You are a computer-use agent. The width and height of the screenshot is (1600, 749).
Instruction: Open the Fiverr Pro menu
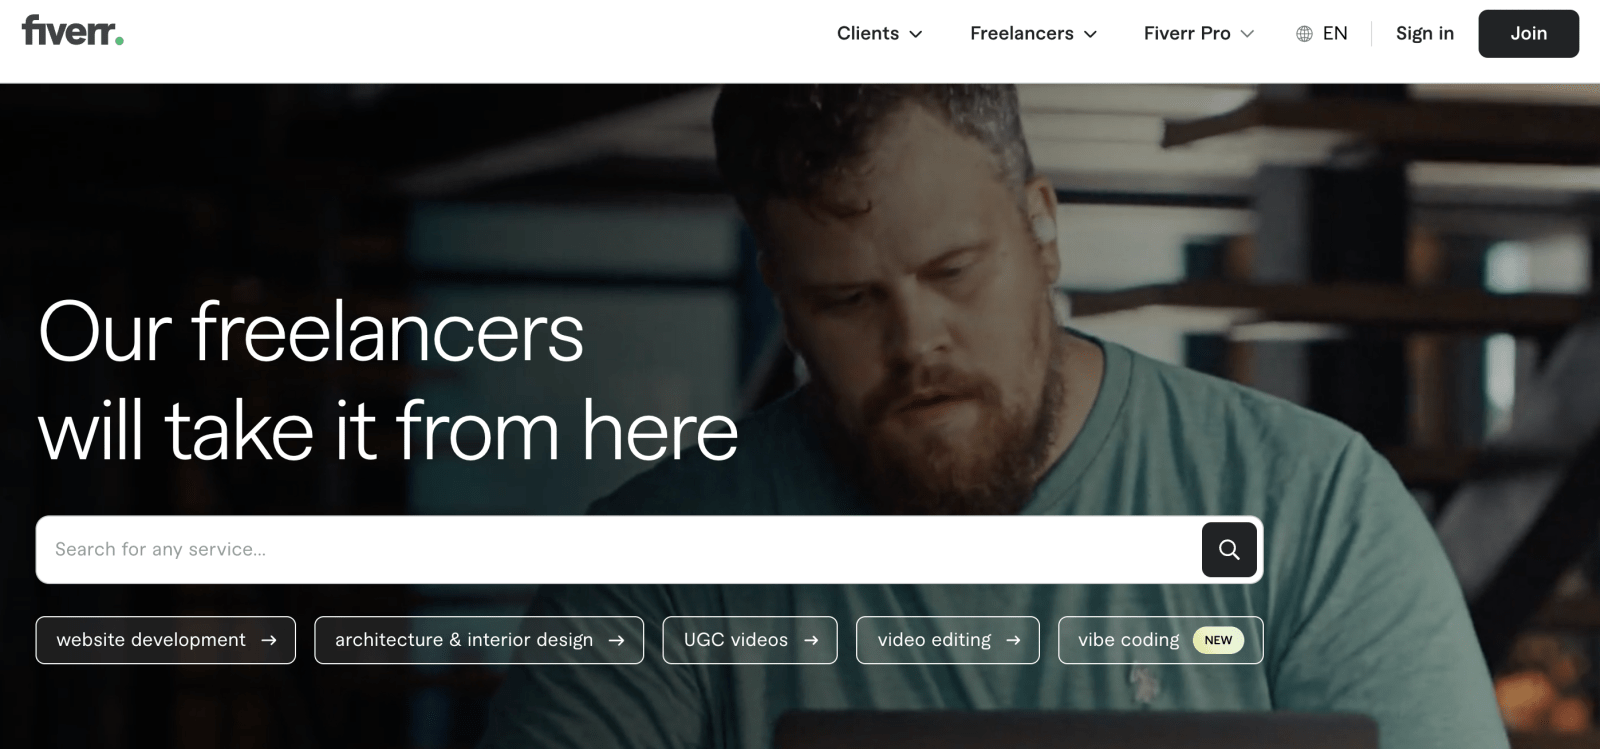(x=1199, y=33)
